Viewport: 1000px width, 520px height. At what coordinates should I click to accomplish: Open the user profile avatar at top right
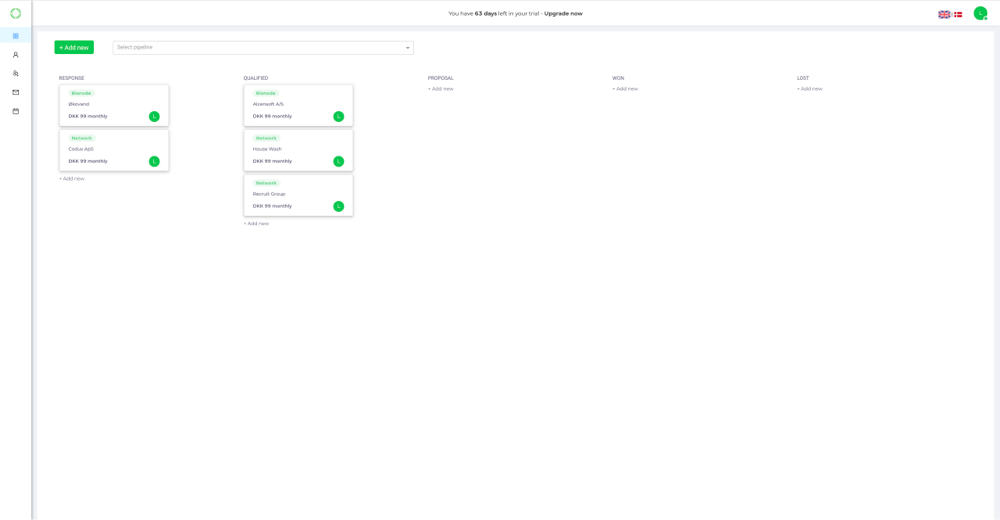(980, 13)
